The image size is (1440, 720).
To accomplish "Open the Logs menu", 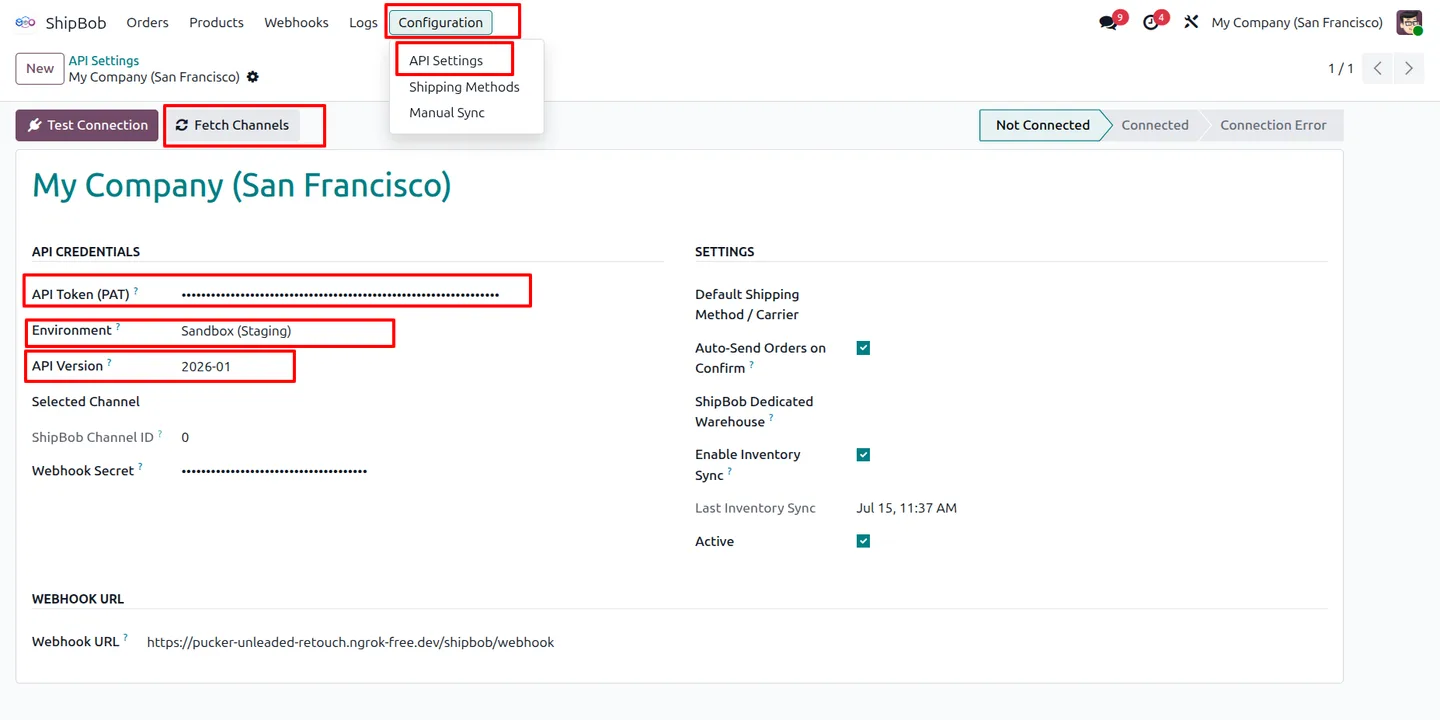I will (x=363, y=22).
